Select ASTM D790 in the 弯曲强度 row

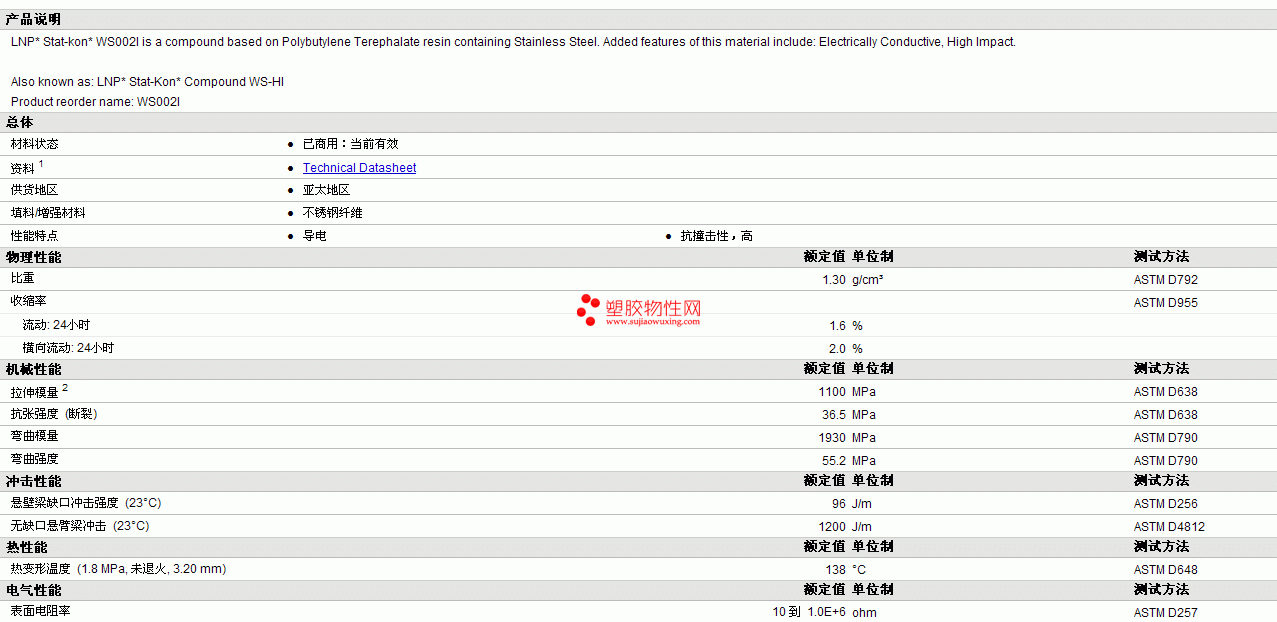point(1166,461)
